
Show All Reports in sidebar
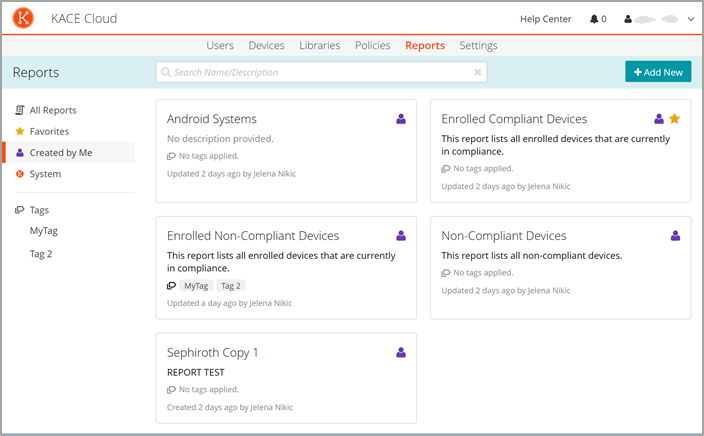coord(52,110)
